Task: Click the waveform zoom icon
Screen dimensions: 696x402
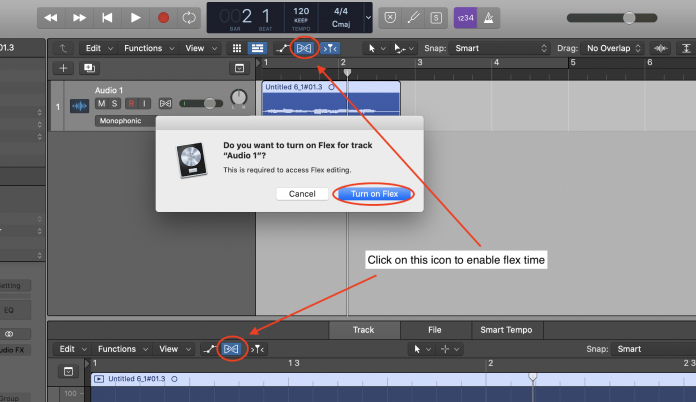Action: tap(660, 48)
